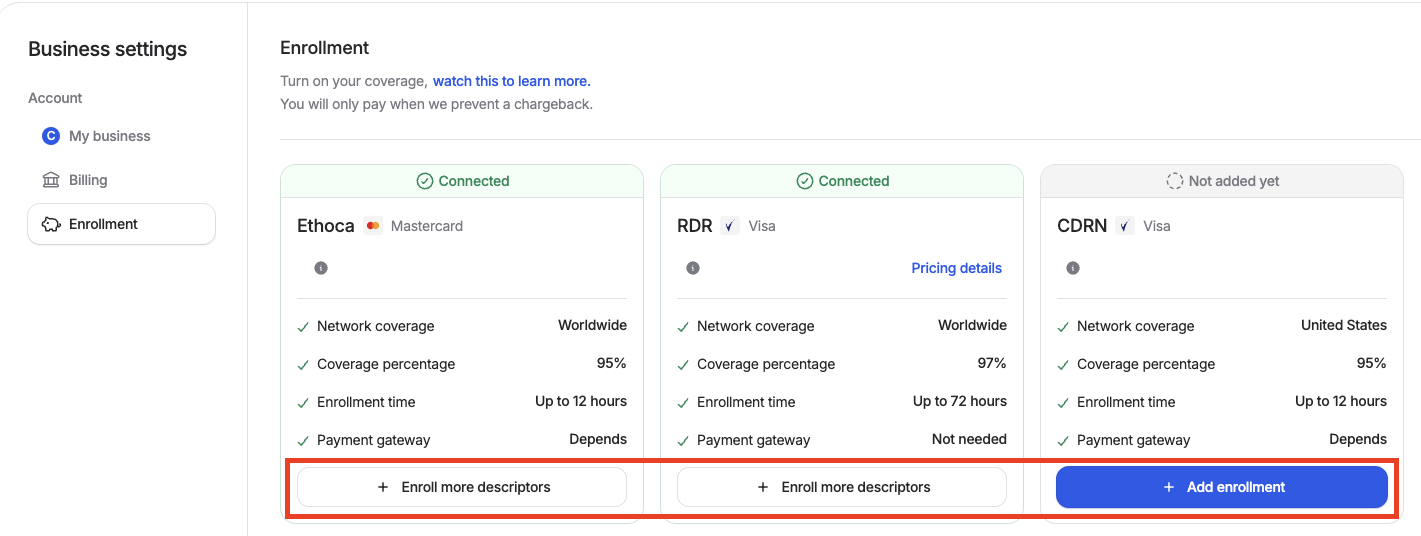The height and width of the screenshot is (536, 1421).
Task: Open the 'watch this to learn more' link
Action: (512, 81)
